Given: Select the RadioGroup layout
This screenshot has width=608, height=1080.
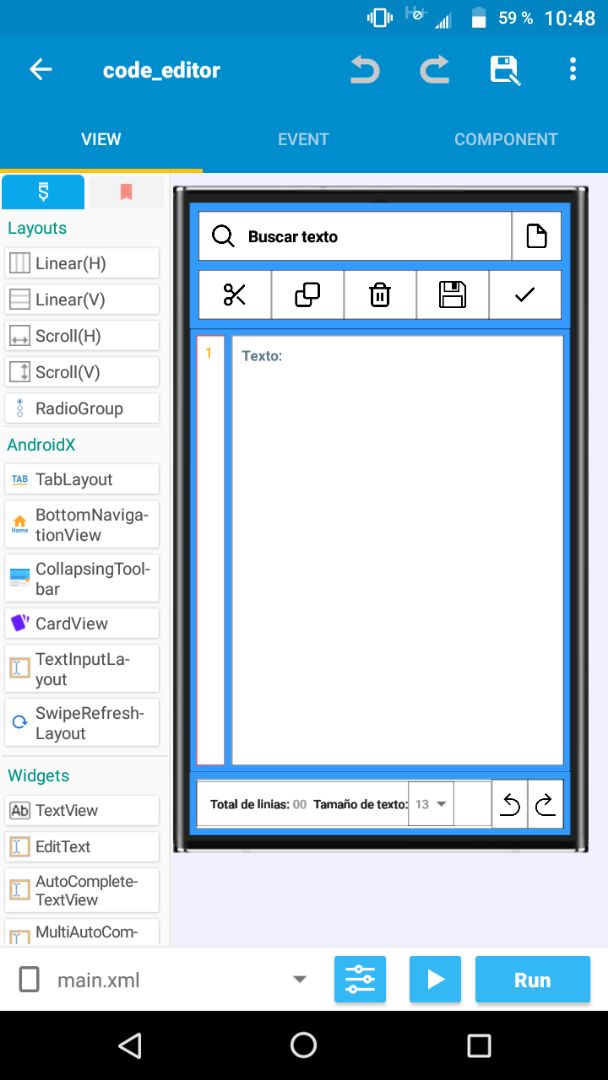Looking at the screenshot, I should (82, 408).
